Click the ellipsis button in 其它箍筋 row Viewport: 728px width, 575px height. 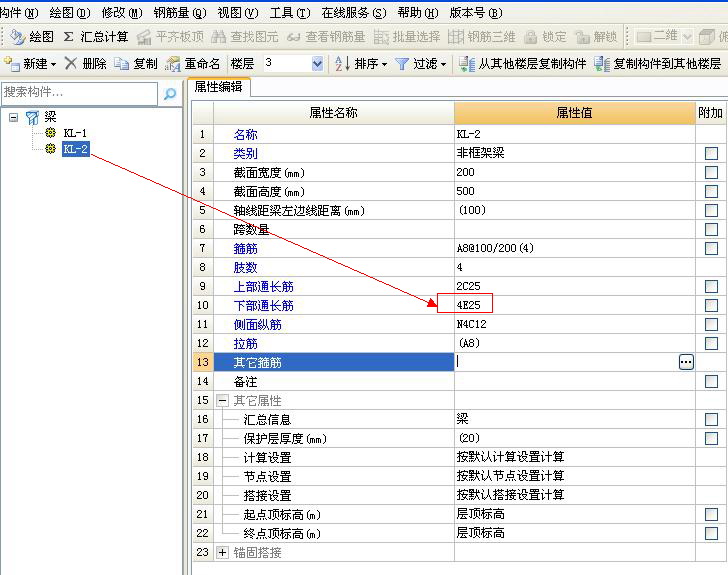686,362
